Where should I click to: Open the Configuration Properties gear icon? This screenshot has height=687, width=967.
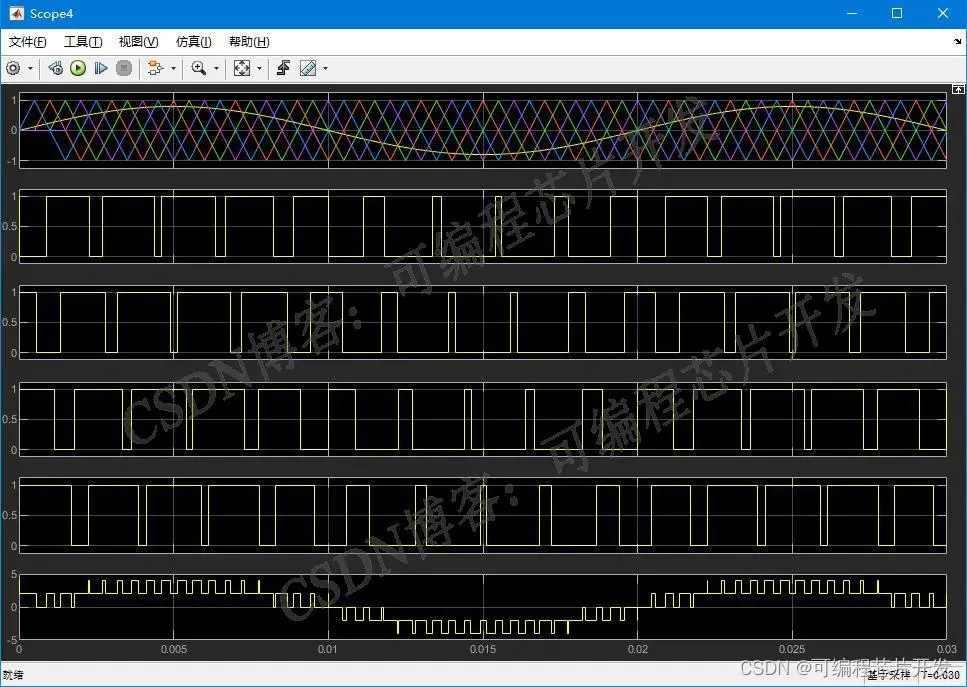[x=13, y=68]
